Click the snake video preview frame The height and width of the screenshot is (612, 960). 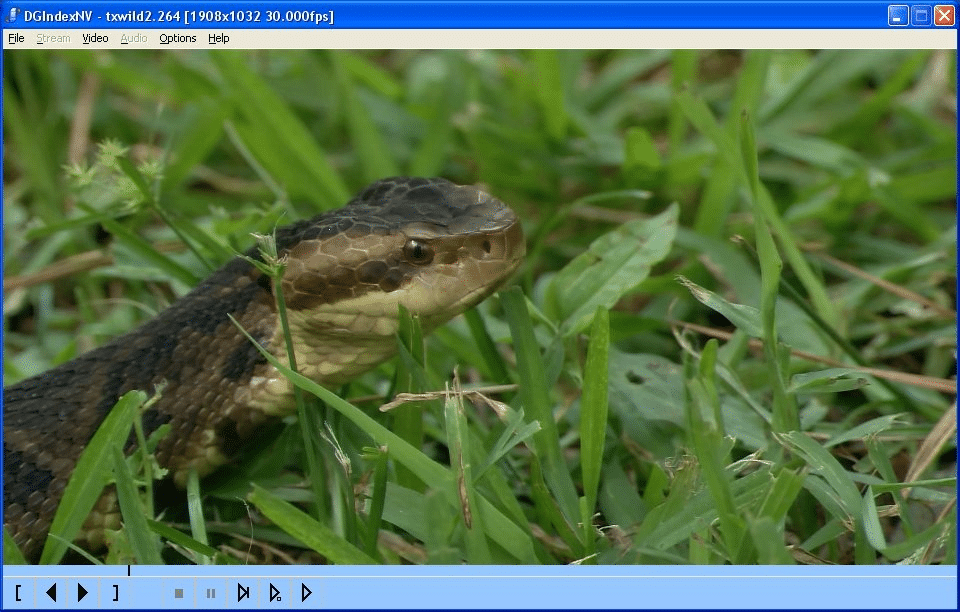479,307
